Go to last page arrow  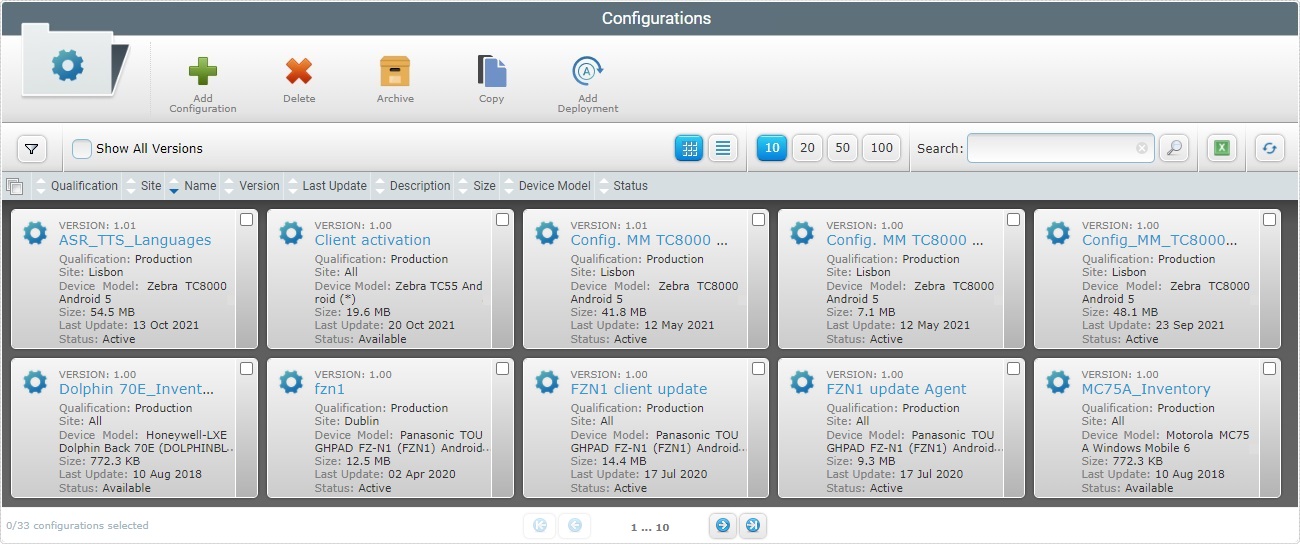tap(753, 525)
